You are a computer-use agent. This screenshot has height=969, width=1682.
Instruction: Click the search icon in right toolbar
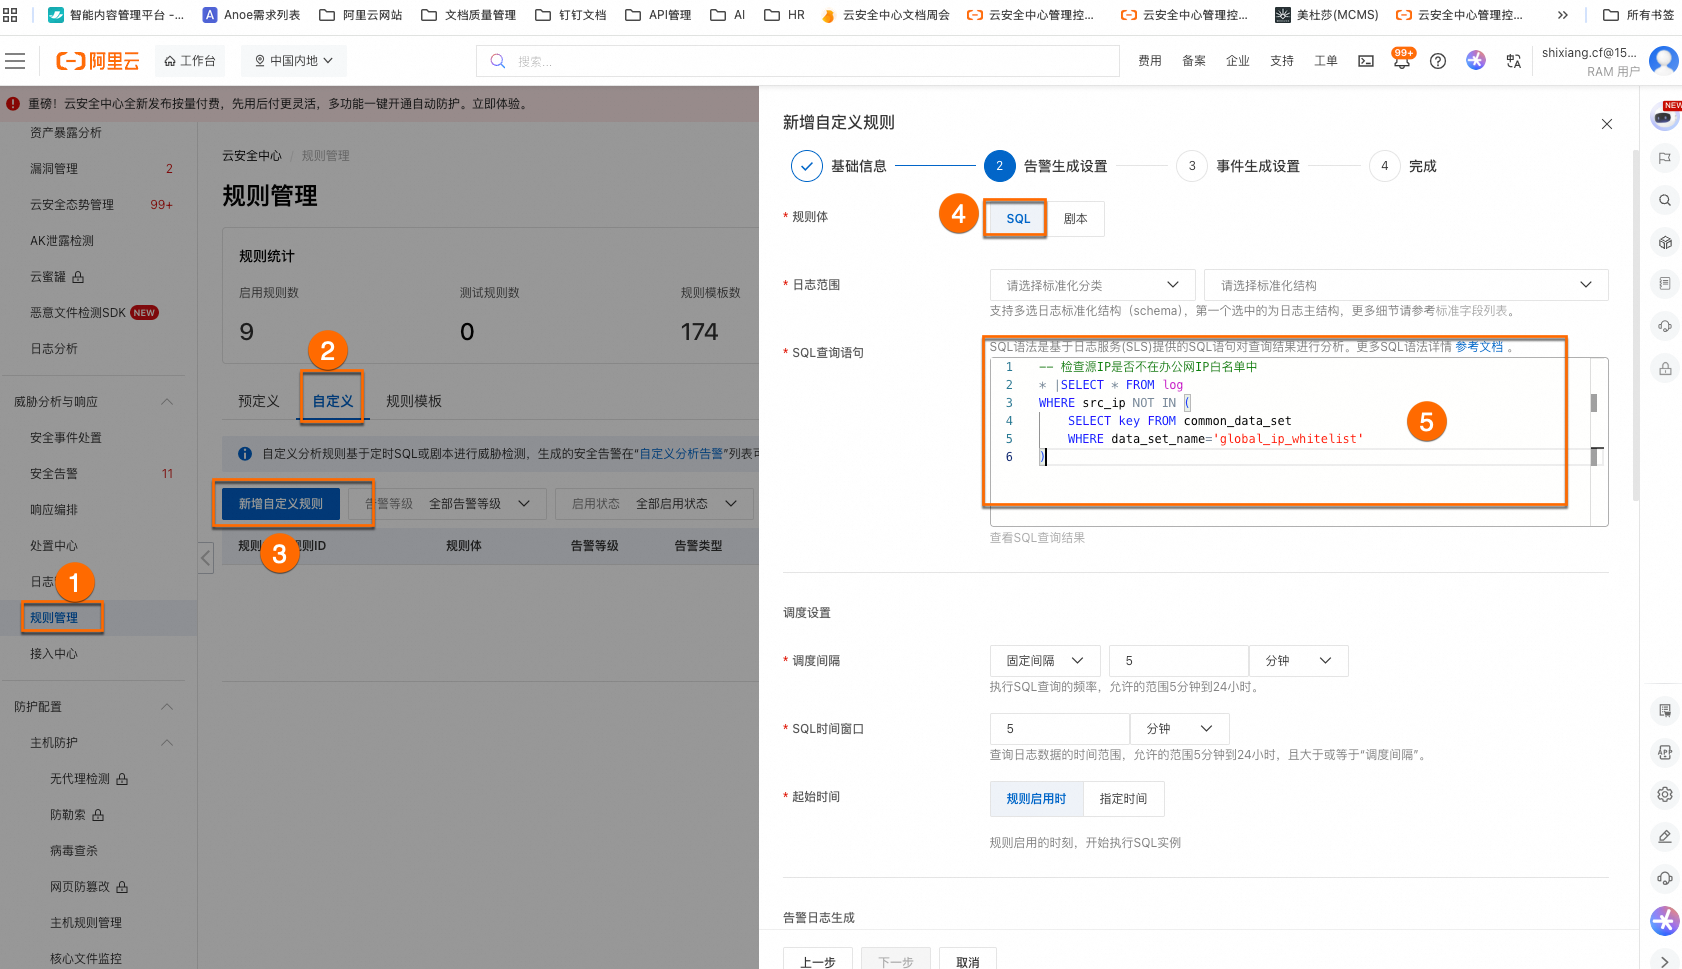pos(1665,200)
